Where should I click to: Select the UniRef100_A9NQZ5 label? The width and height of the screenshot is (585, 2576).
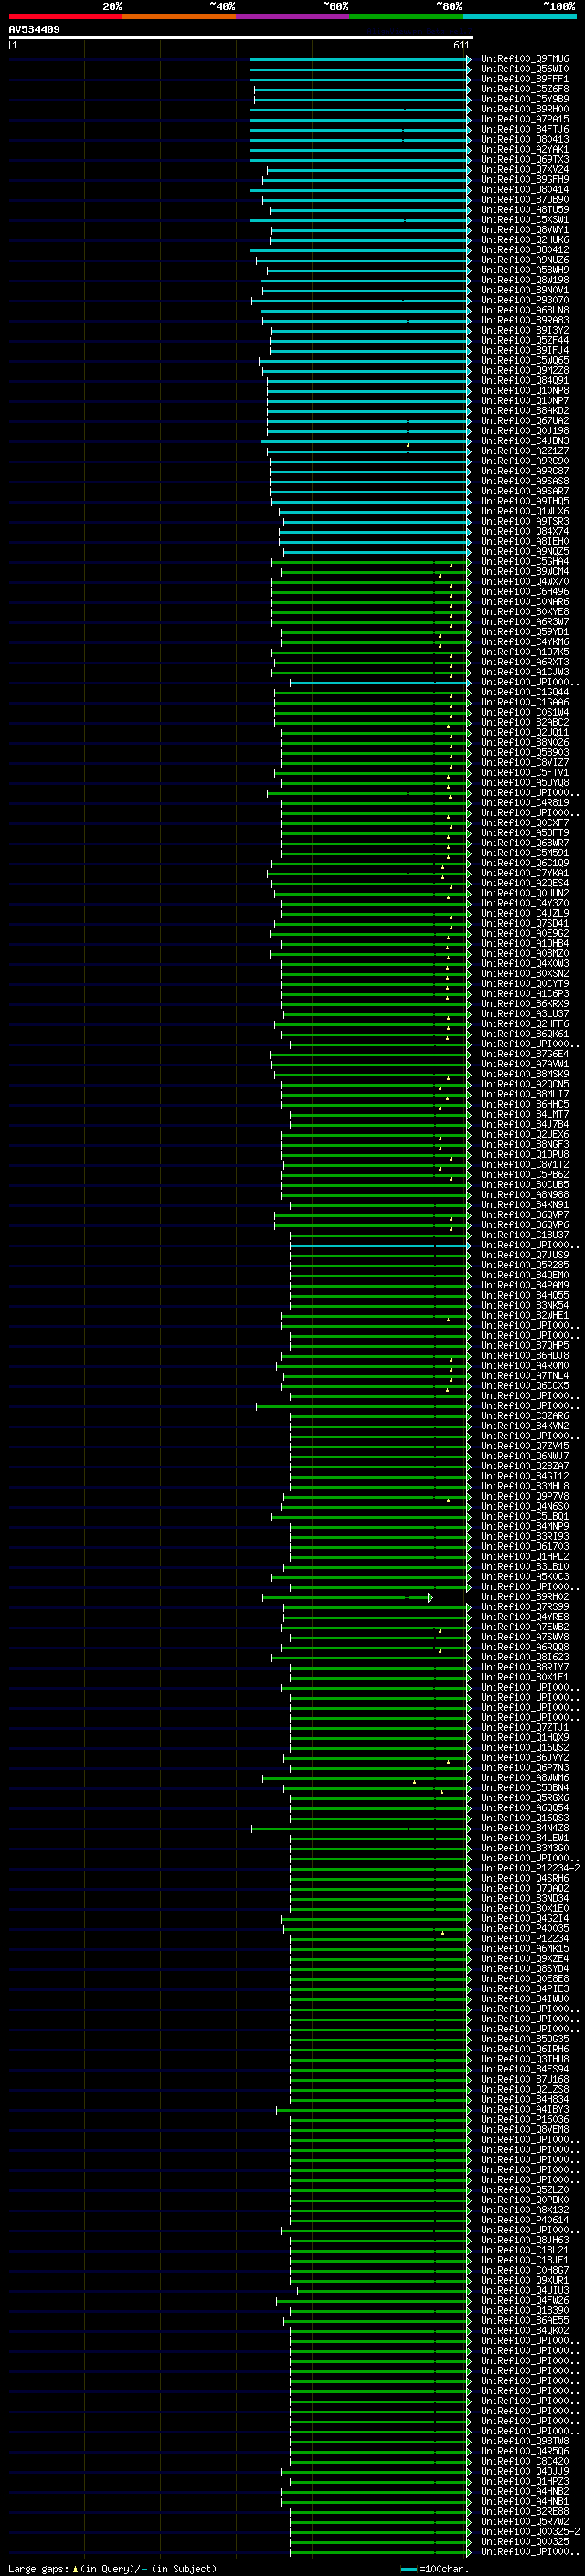(525, 552)
